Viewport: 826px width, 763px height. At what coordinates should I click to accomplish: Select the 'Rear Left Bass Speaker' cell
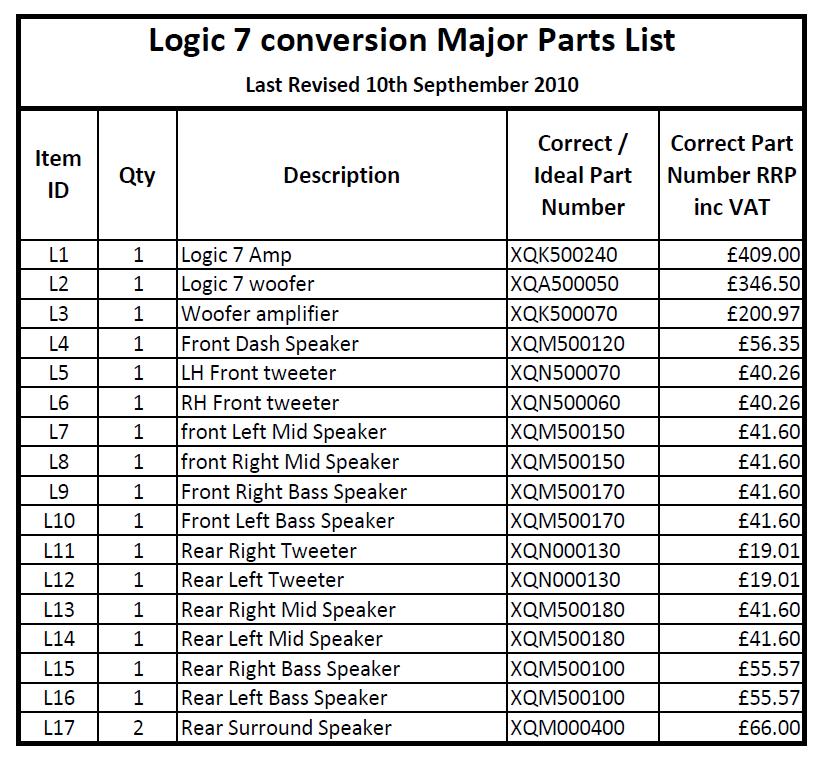click(x=342, y=698)
